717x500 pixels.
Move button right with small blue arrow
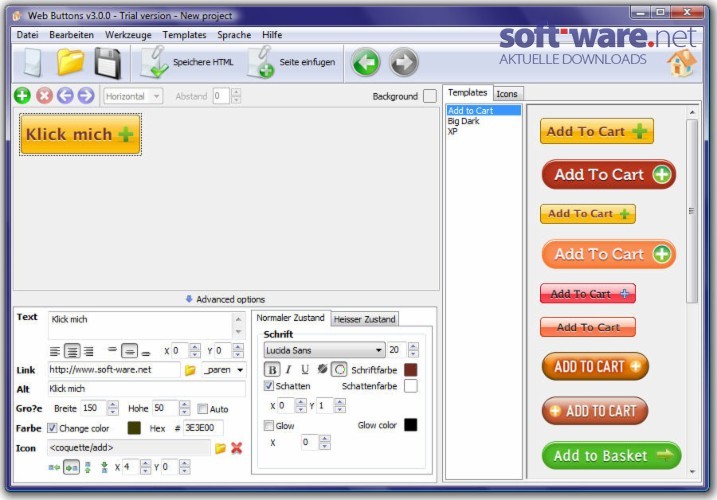tap(86, 96)
